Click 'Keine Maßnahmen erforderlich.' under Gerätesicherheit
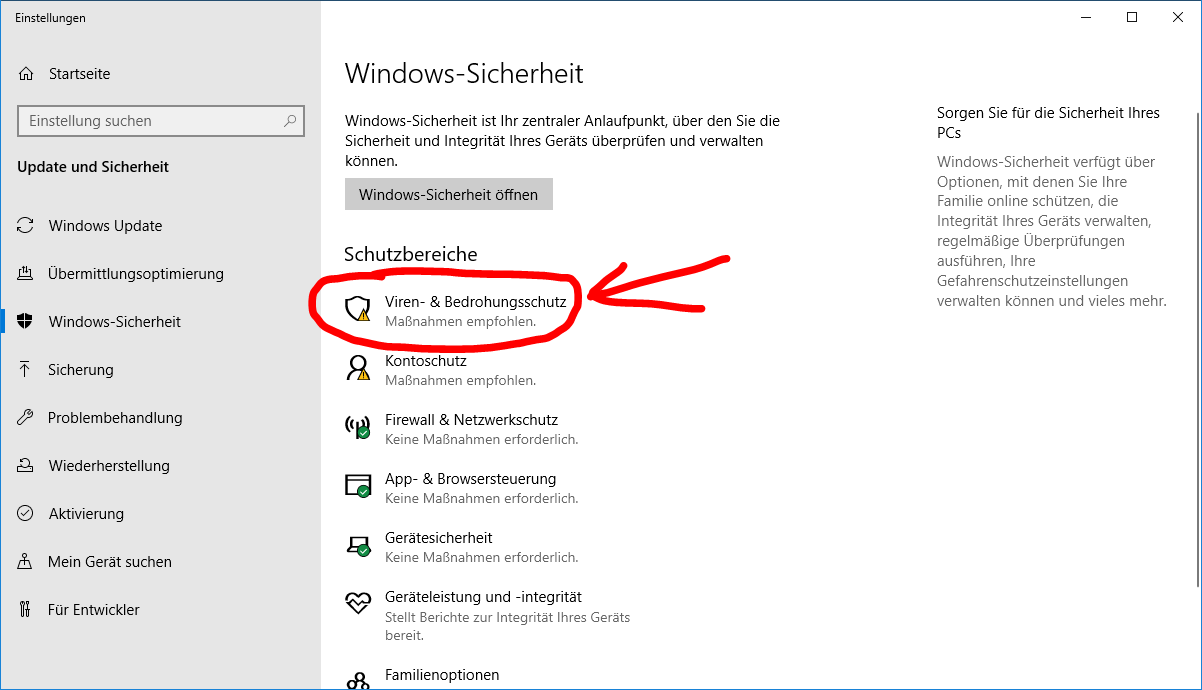Image resolution: width=1202 pixels, height=690 pixels. [481, 558]
